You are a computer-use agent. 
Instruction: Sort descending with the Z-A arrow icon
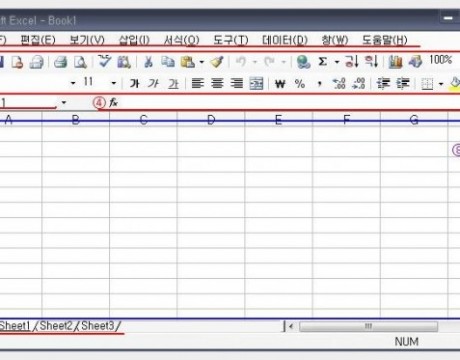click(x=371, y=62)
